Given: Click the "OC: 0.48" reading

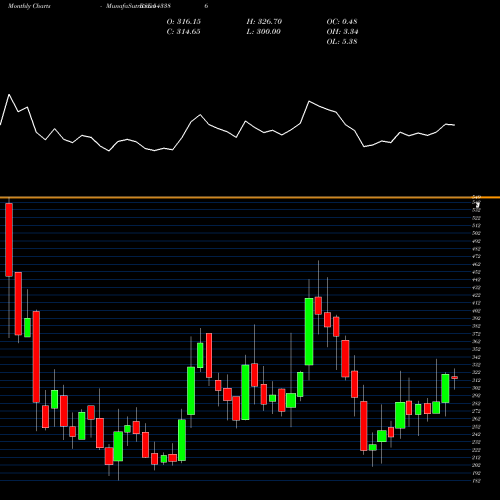Looking at the screenshot, I should point(342,22).
